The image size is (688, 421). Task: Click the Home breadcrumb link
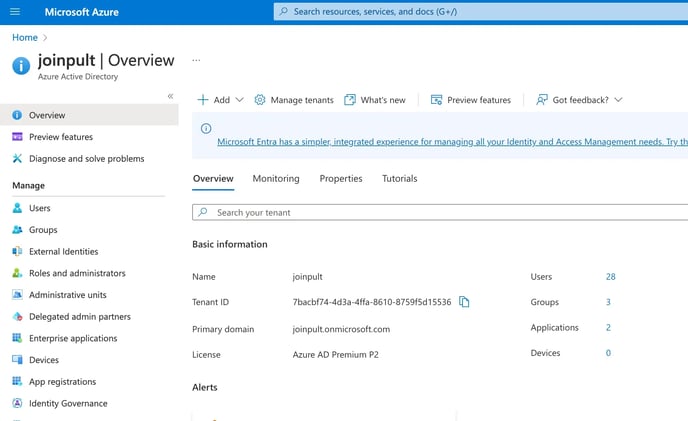pos(25,38)
